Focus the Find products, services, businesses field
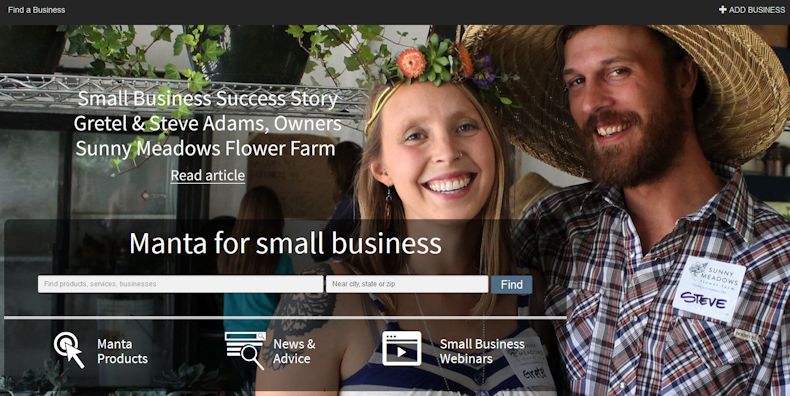Screen dimensions: 790x396 point(180,284)
